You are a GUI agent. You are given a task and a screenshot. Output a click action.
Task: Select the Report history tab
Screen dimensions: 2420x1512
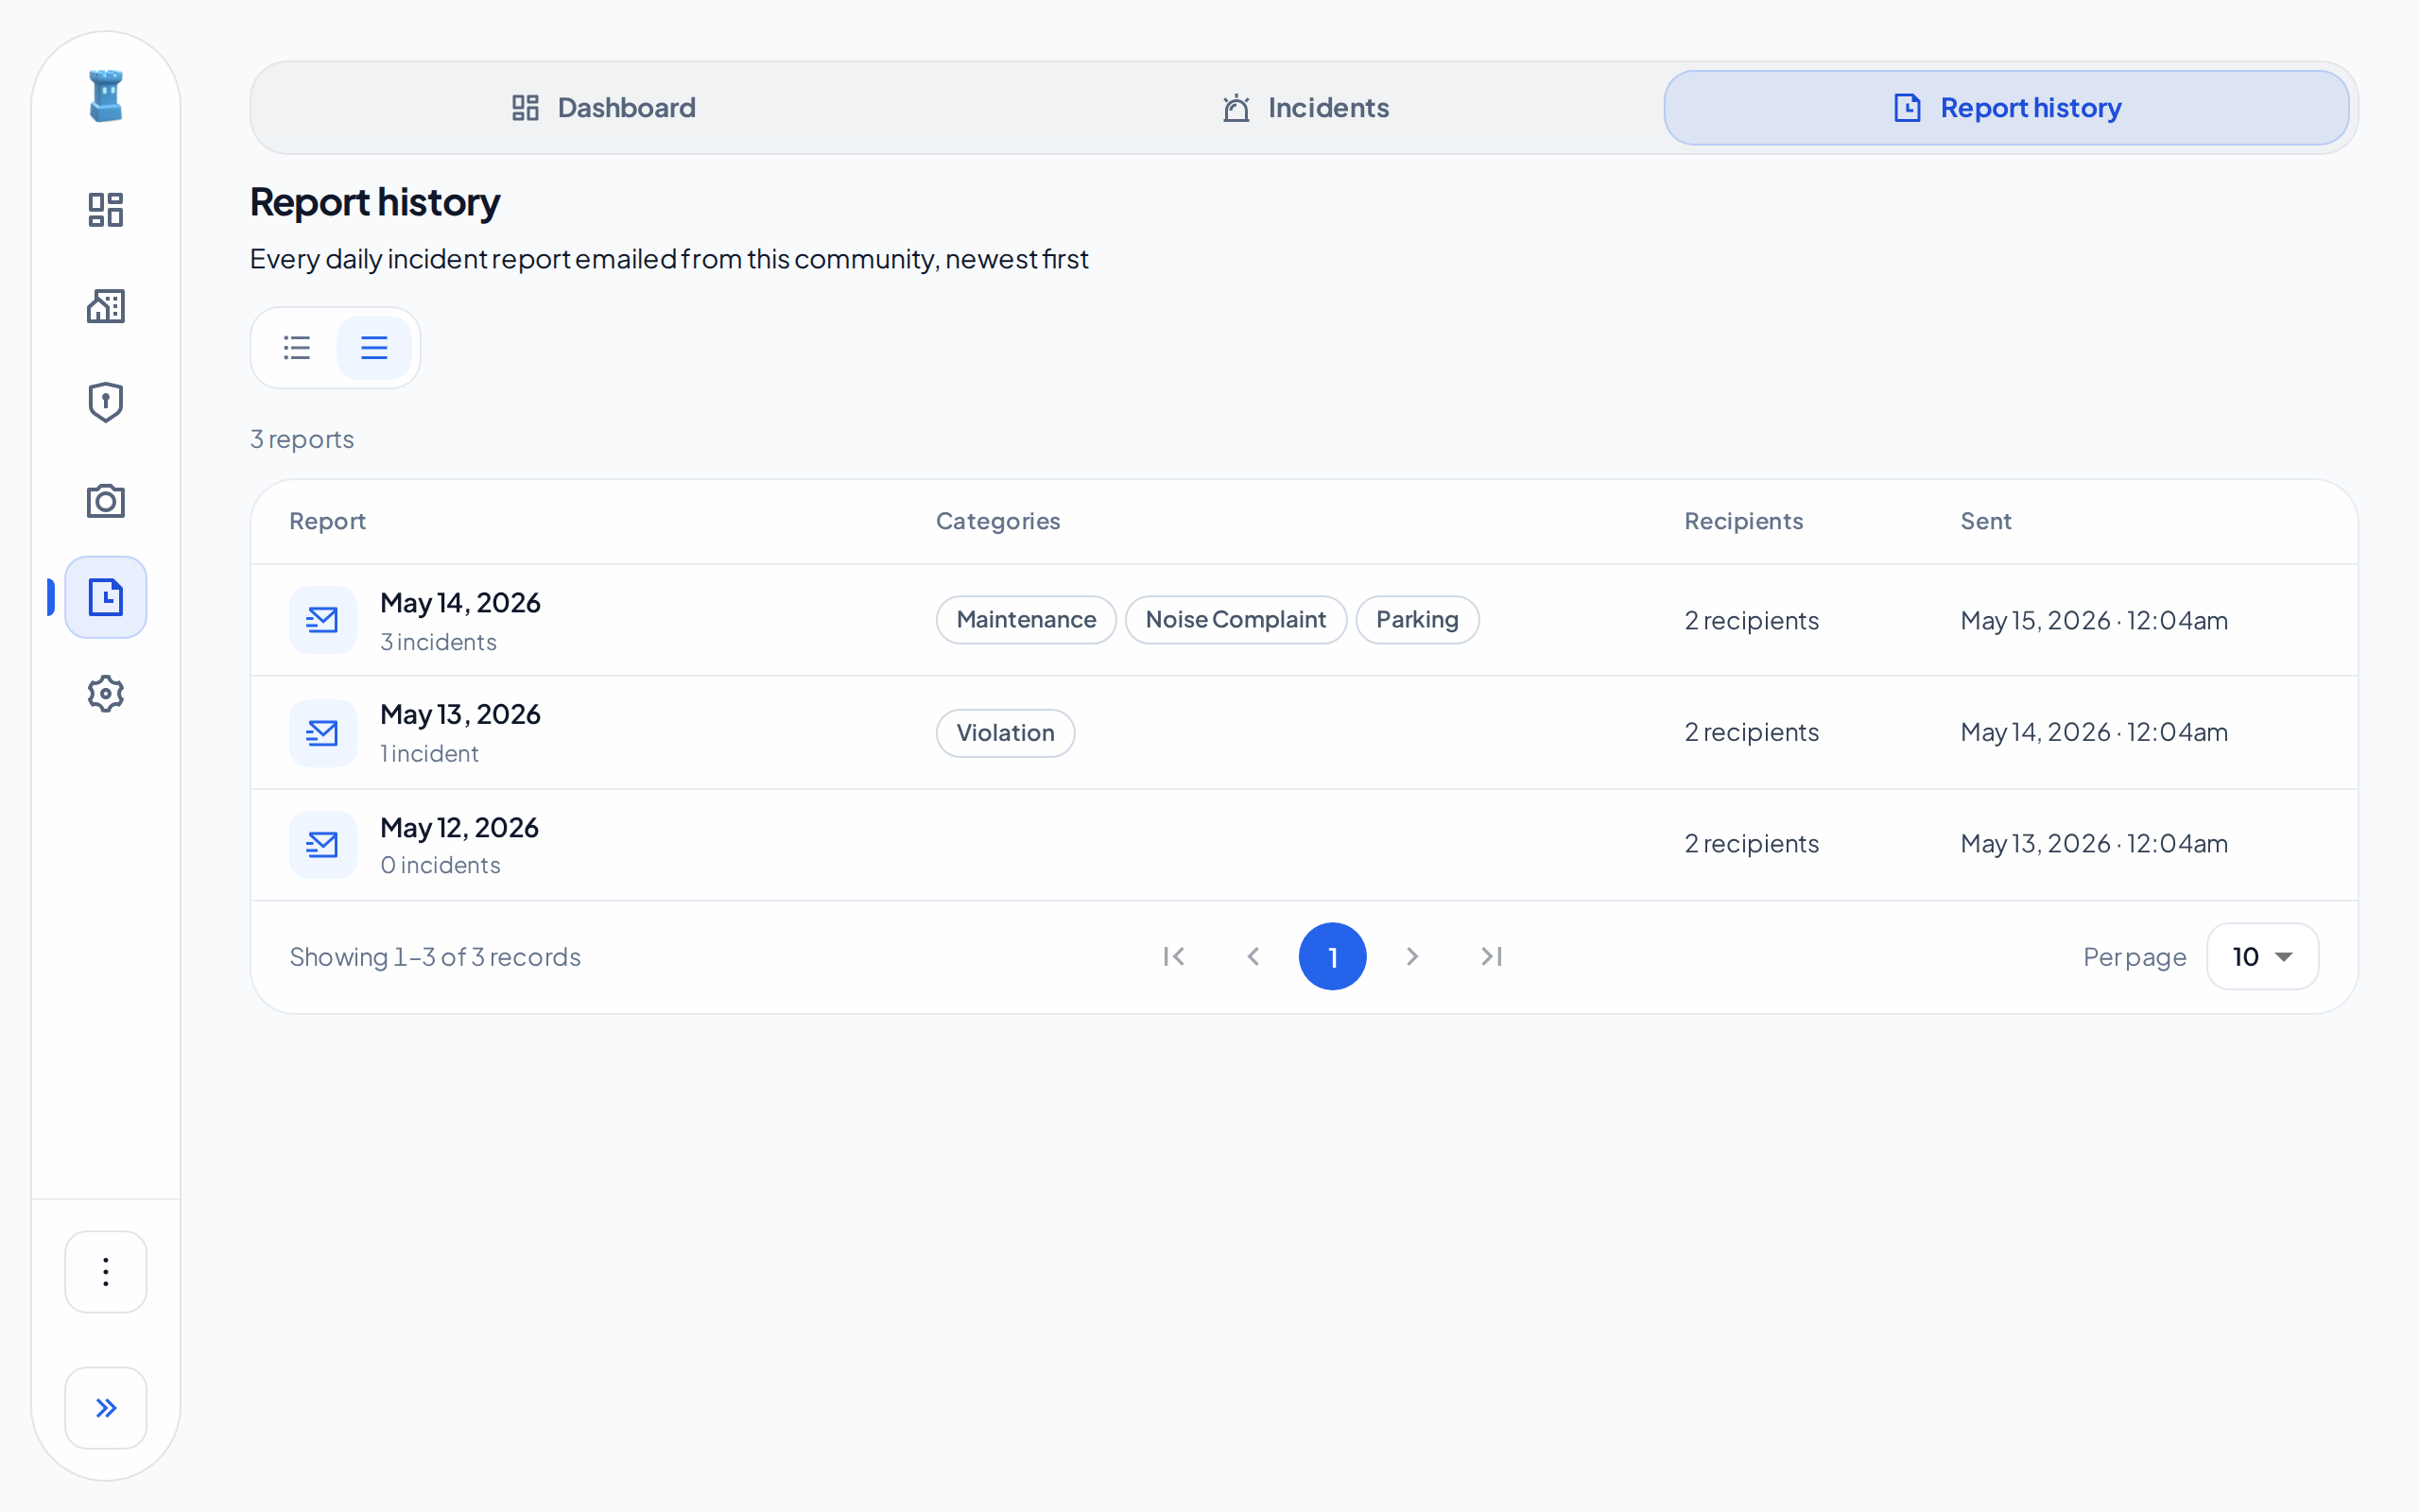[x=2006, y=108]
